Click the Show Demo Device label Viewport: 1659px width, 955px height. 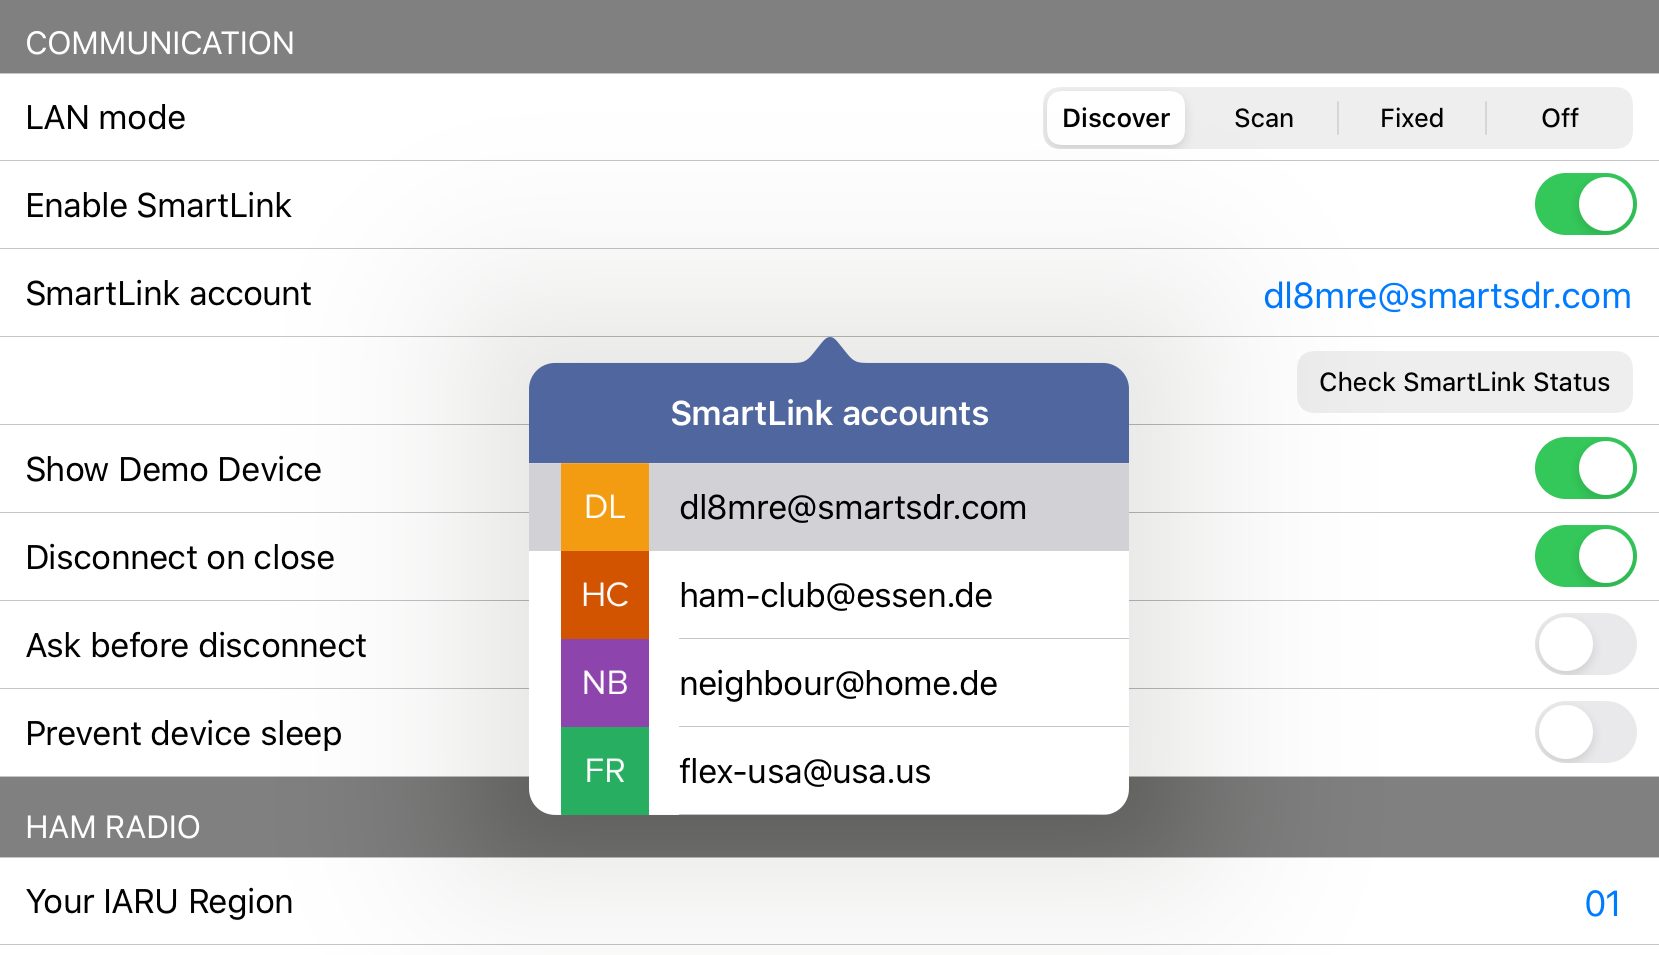174,469
